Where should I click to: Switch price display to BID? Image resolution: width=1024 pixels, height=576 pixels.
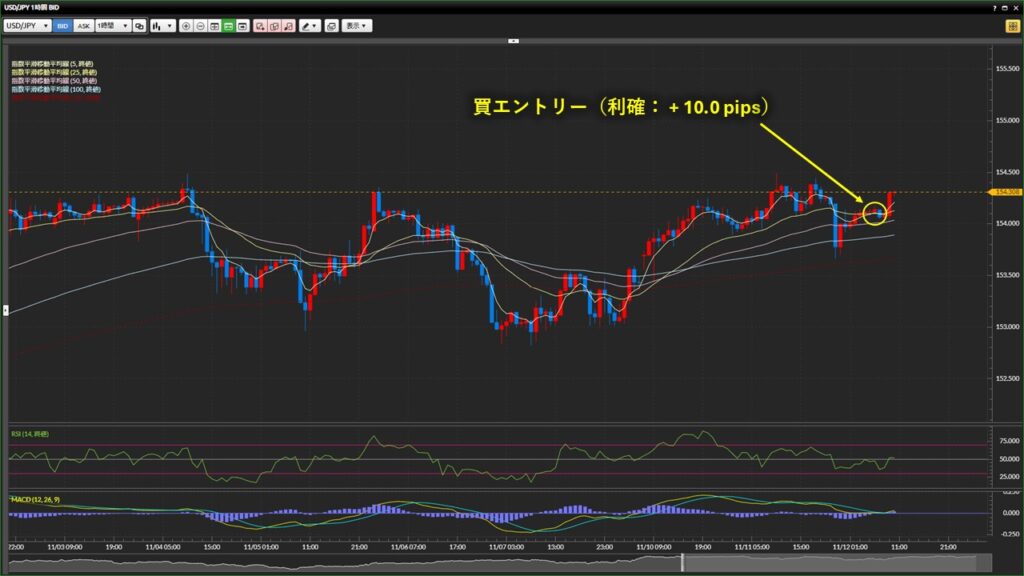pos(63,26)
